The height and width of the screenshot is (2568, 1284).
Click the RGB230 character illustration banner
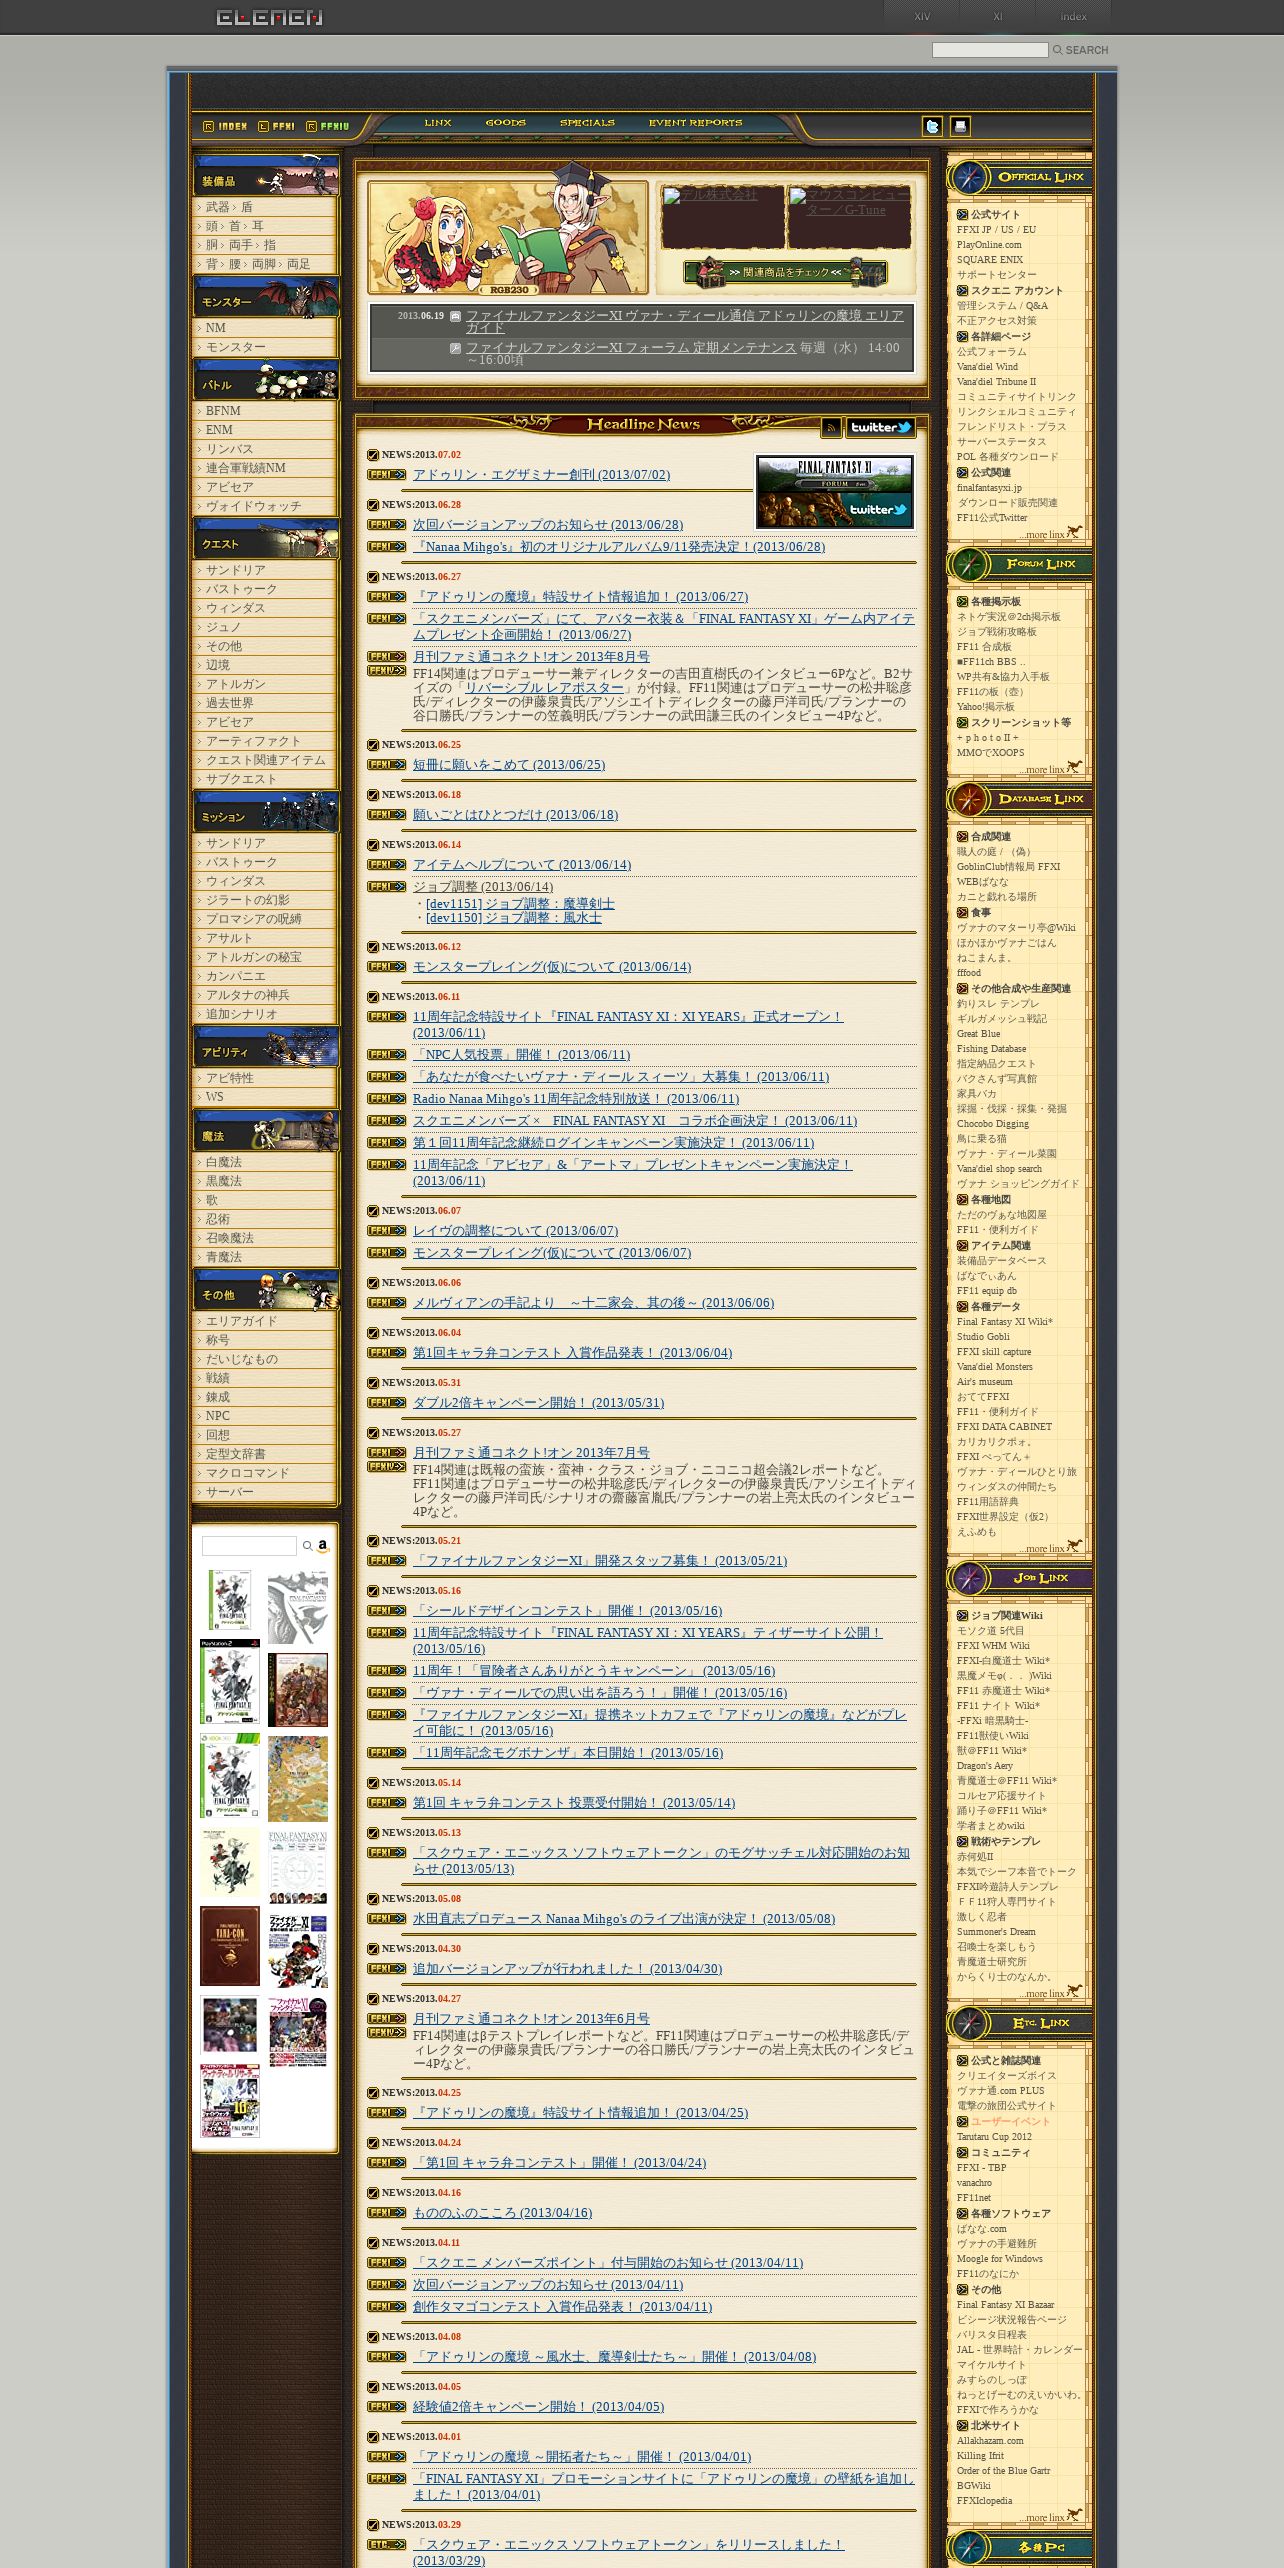[x=508, y=237]
